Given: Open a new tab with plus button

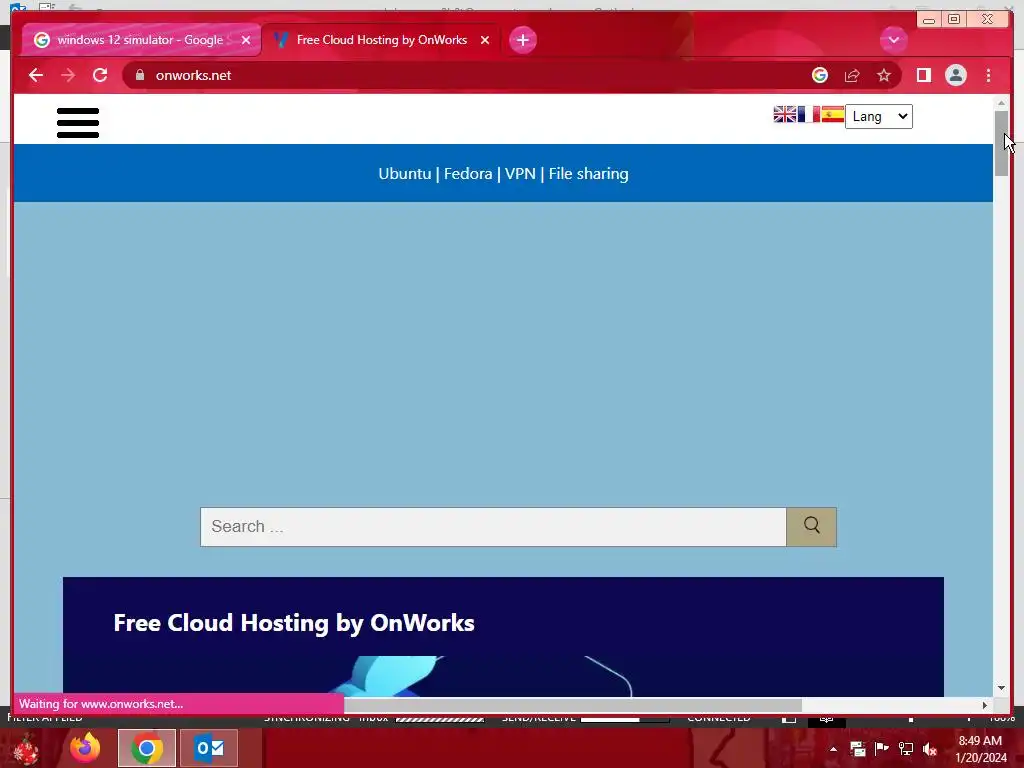Looking at the screenshot, I should coord(522,40).
